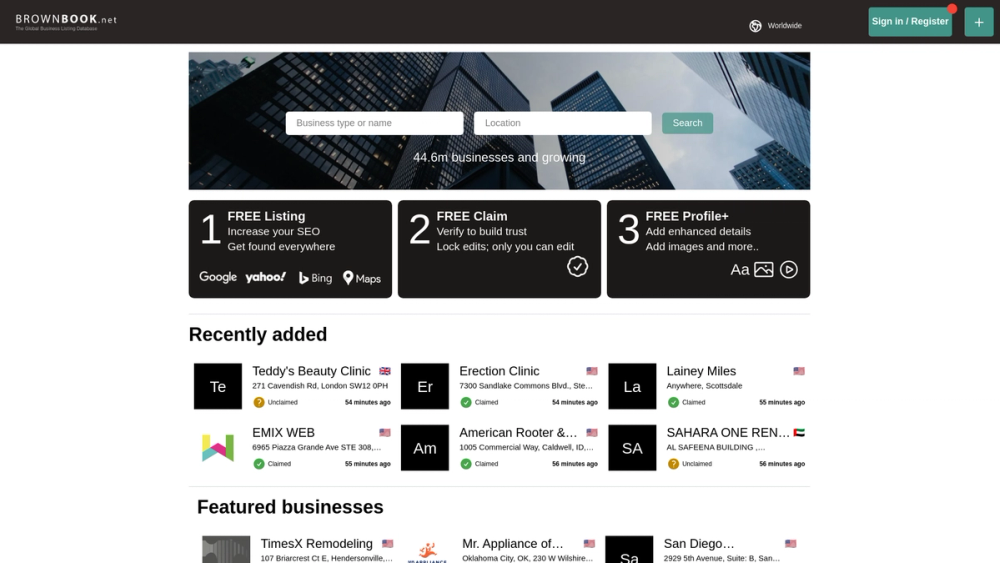Click US flag next to American Rooter
This screenshot has height=563, width=1000.
pos(592,432)
